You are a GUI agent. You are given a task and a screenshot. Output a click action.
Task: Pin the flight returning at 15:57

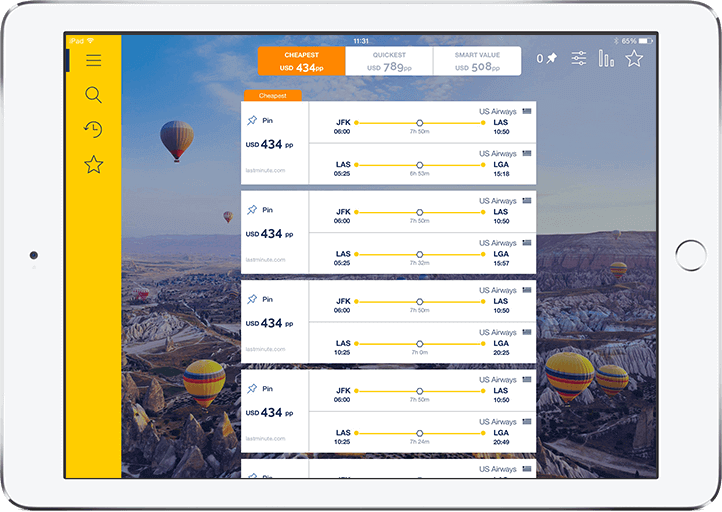point(260,210)
